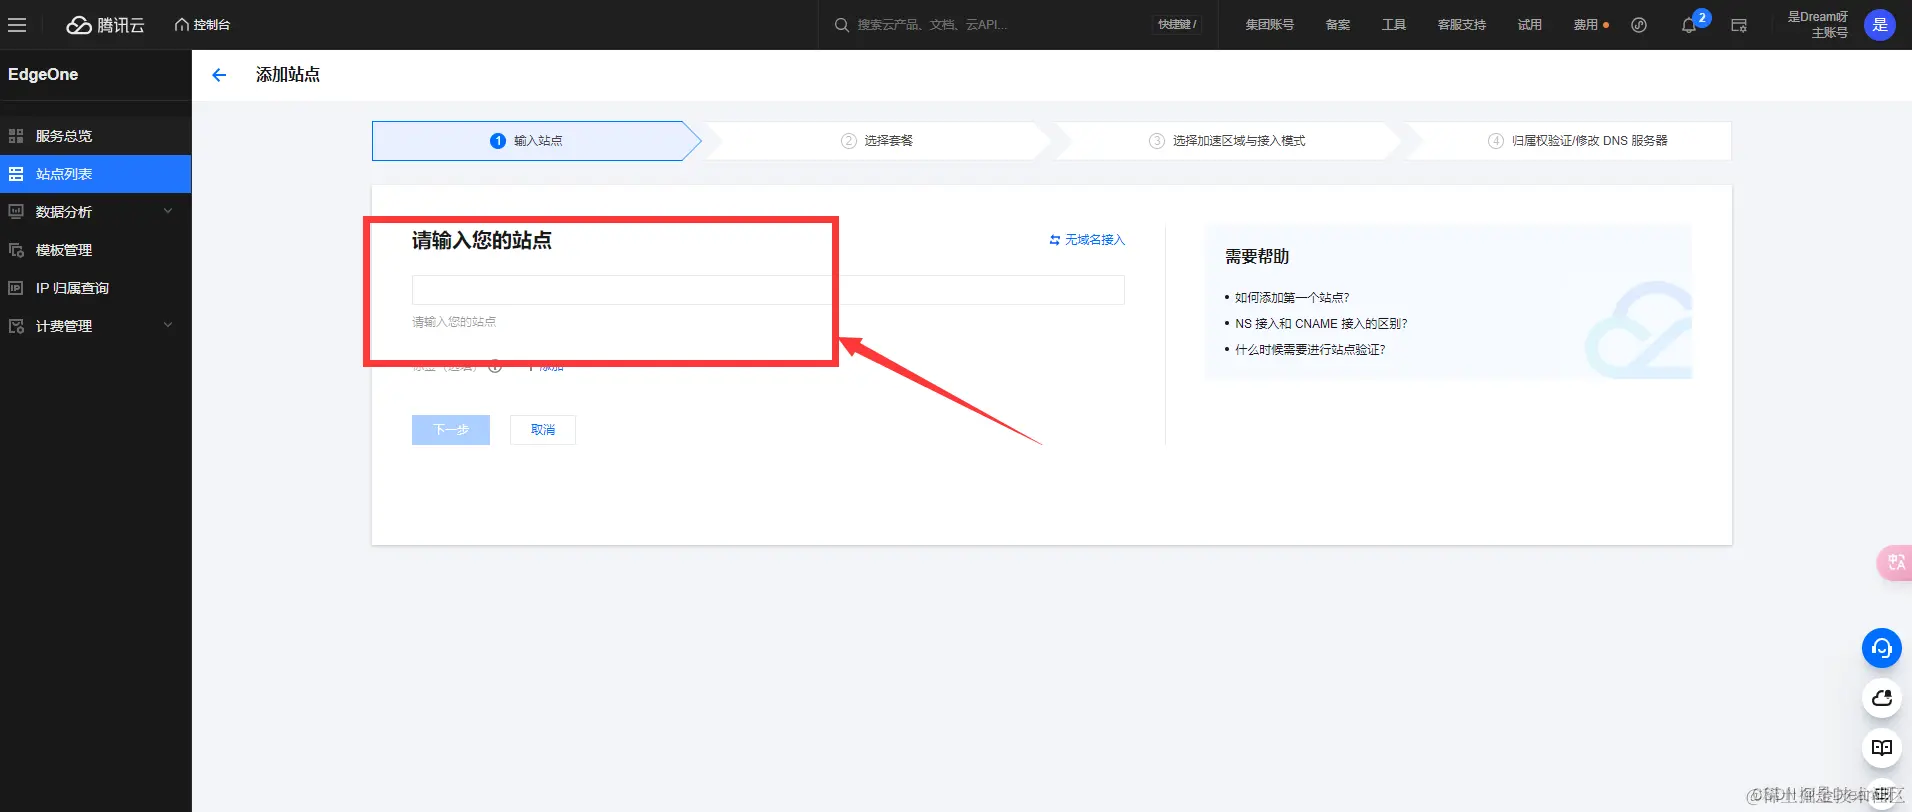Open the blue customer service headset button
The width and height of the screenshot is (1912, 812).
point(1881,648)
